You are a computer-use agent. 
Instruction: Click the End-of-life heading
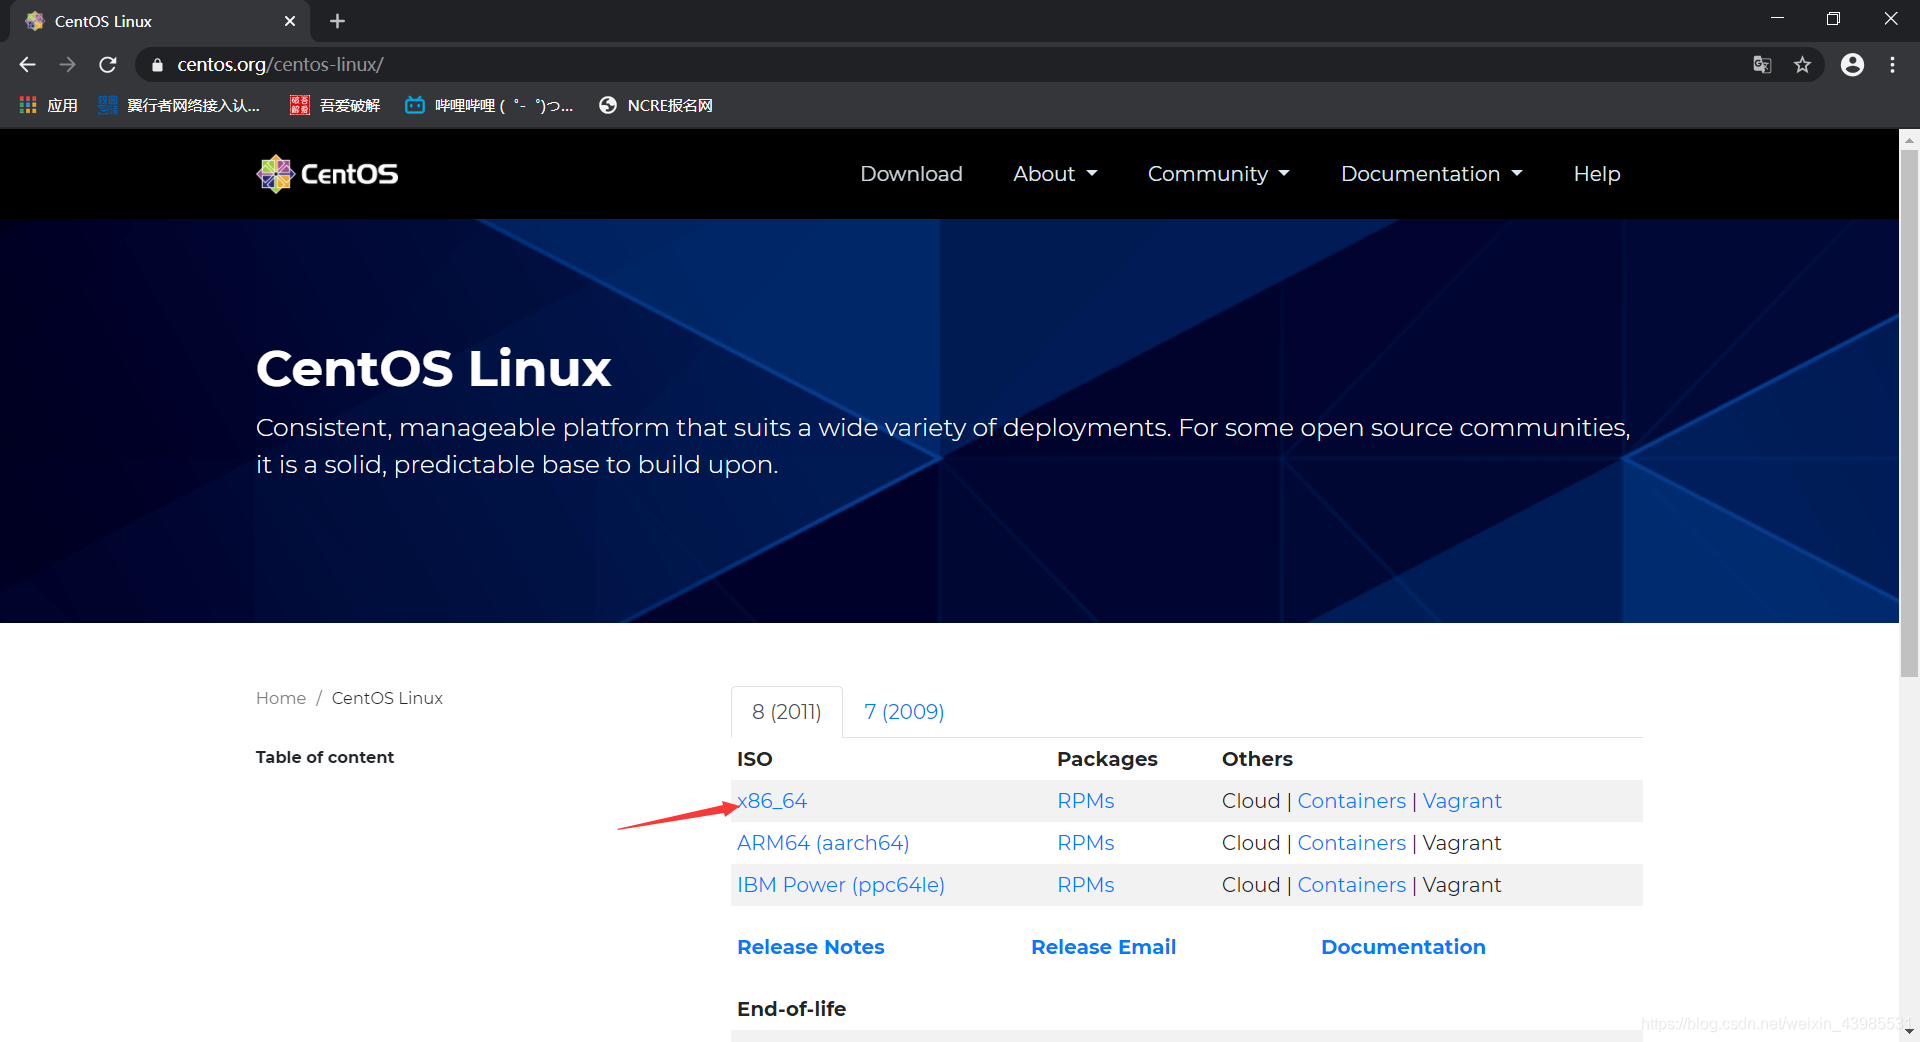791,1009
